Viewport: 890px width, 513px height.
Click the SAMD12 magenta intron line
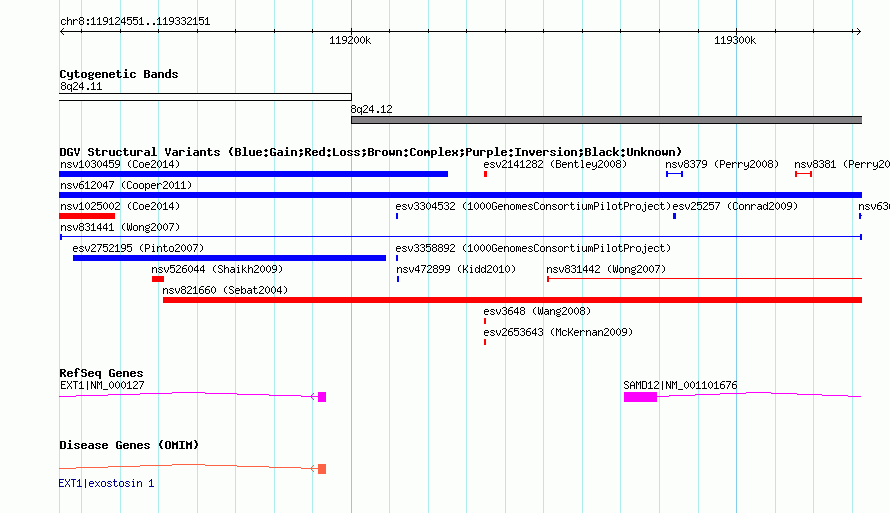[759, 394]
